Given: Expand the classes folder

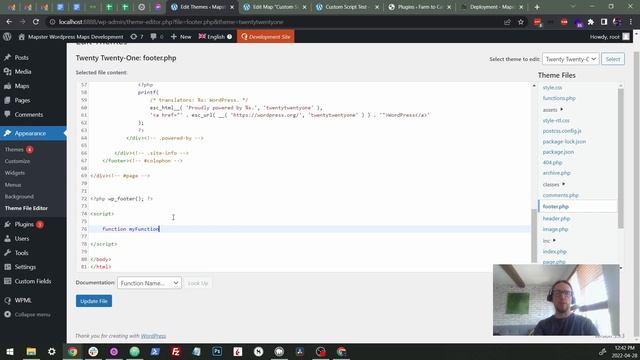Looking at the screenshot, I should (554, 184).
